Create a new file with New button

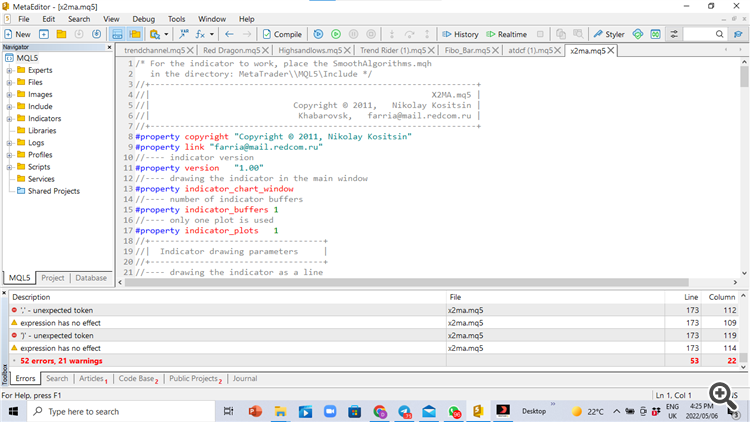(17, 34)
